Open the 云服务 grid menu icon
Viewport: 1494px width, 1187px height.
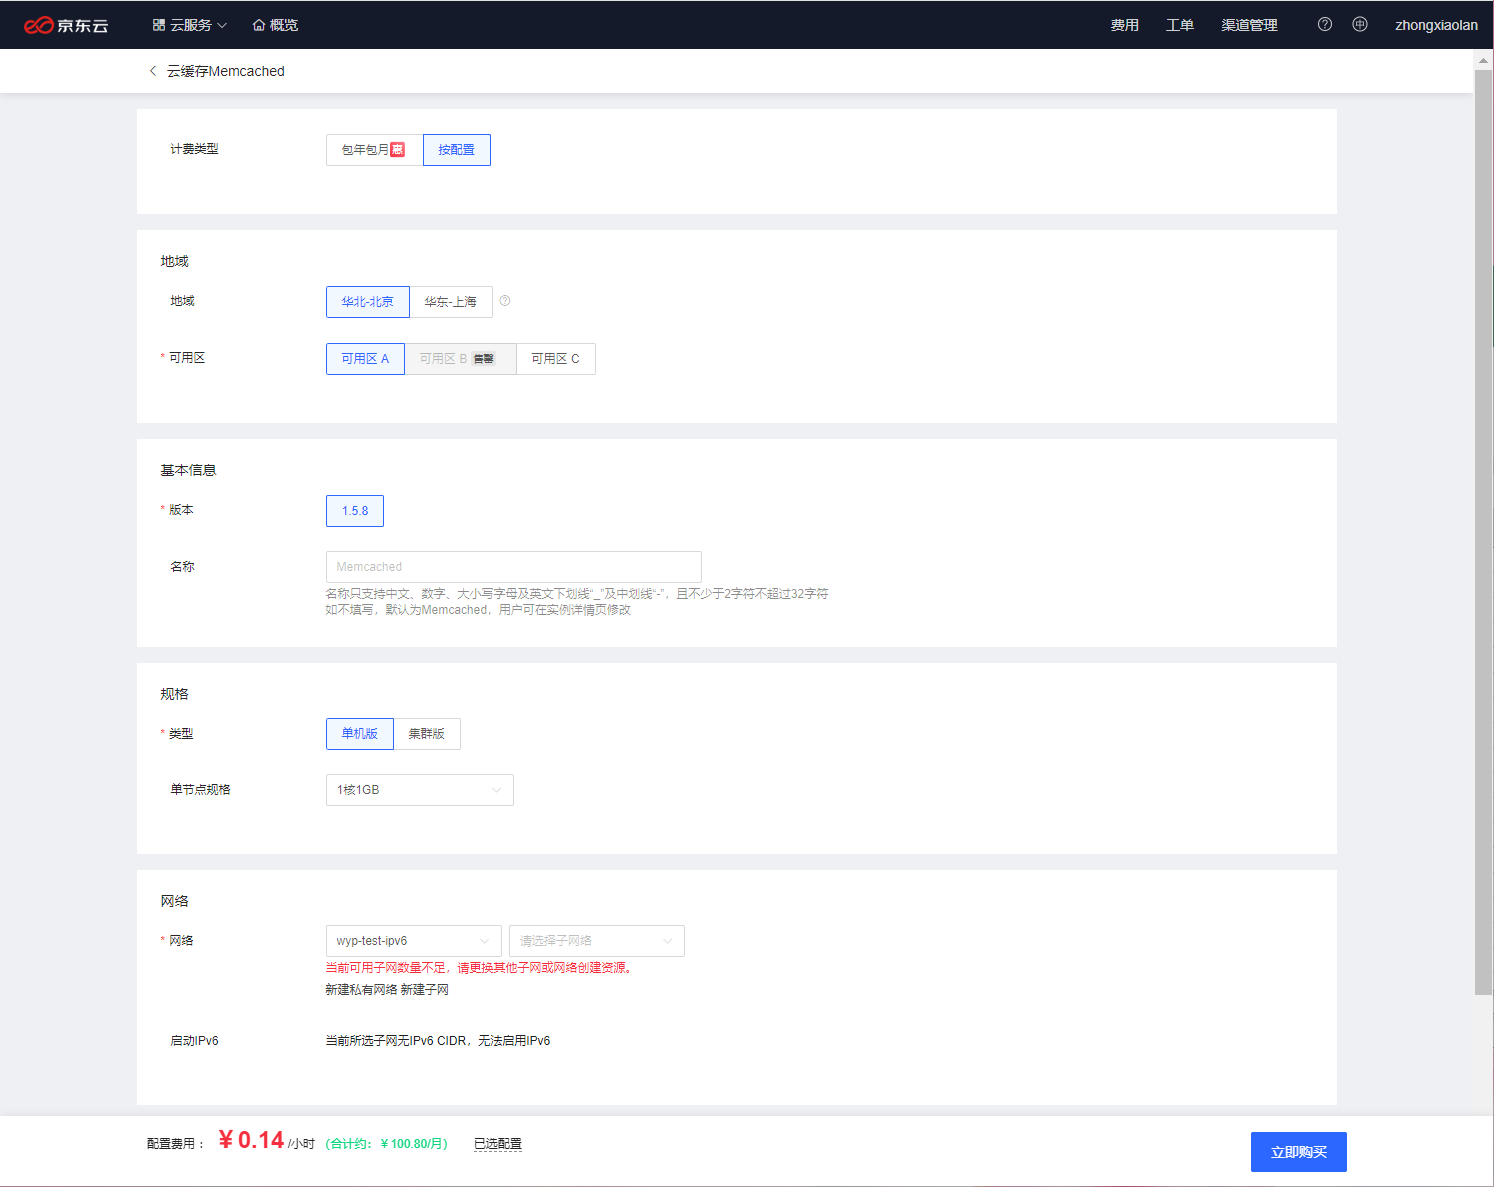pos(158,25)
